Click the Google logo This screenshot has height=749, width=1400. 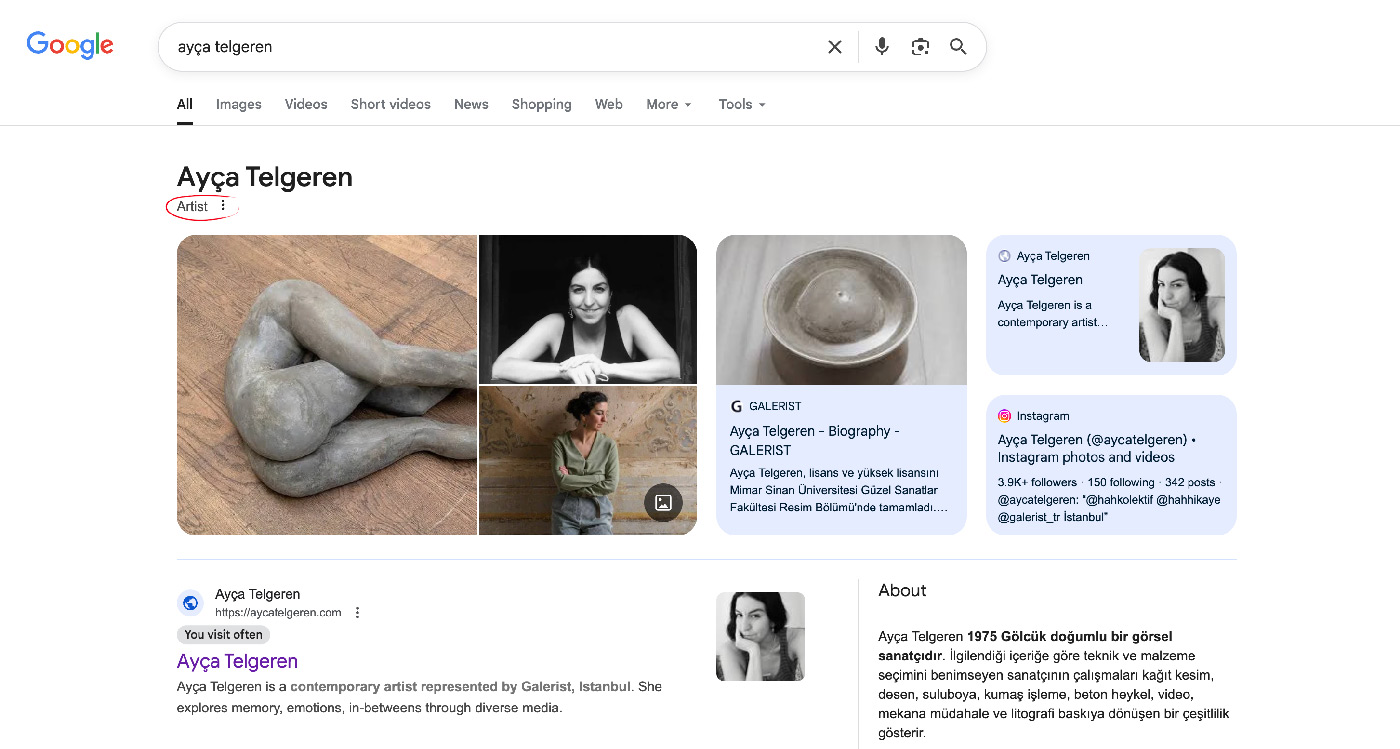(70, 46)
